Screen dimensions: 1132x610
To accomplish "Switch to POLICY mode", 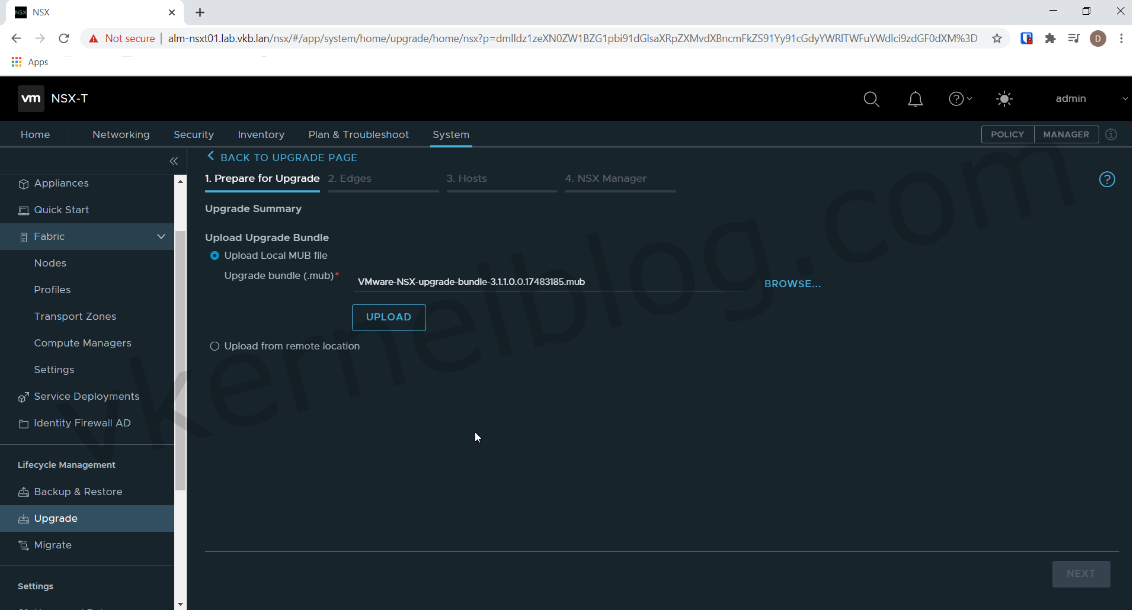I will [1007, 134].
